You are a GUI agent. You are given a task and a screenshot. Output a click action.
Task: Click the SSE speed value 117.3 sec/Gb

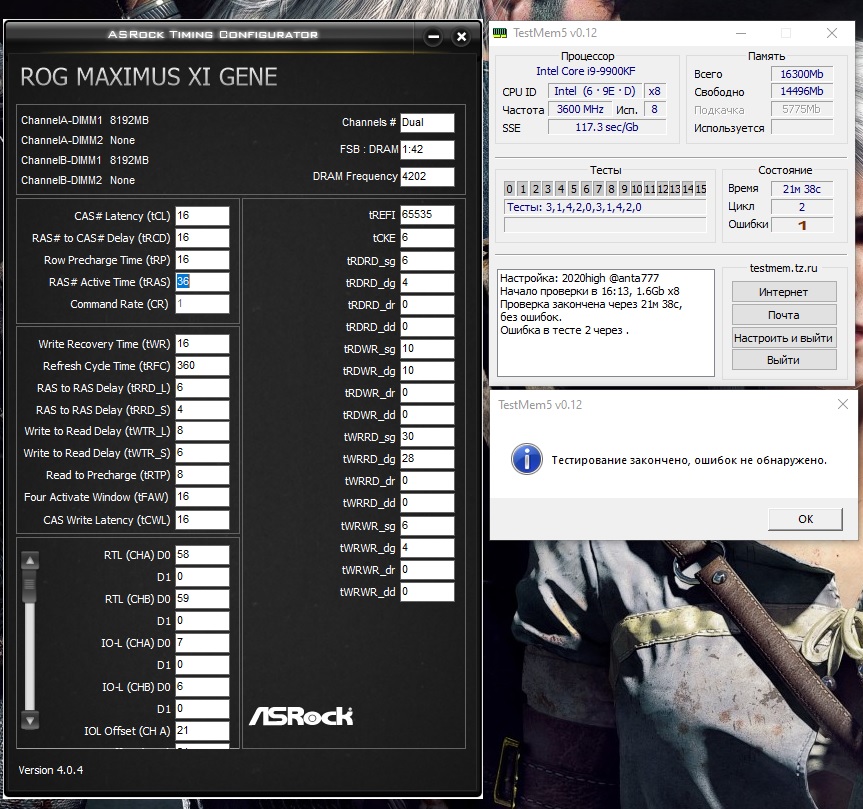pyautogui.click(x=607, y=127)
